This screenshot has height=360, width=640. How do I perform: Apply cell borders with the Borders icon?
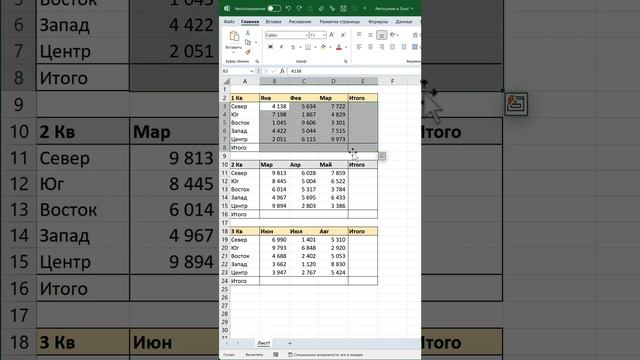click(308, 47)
